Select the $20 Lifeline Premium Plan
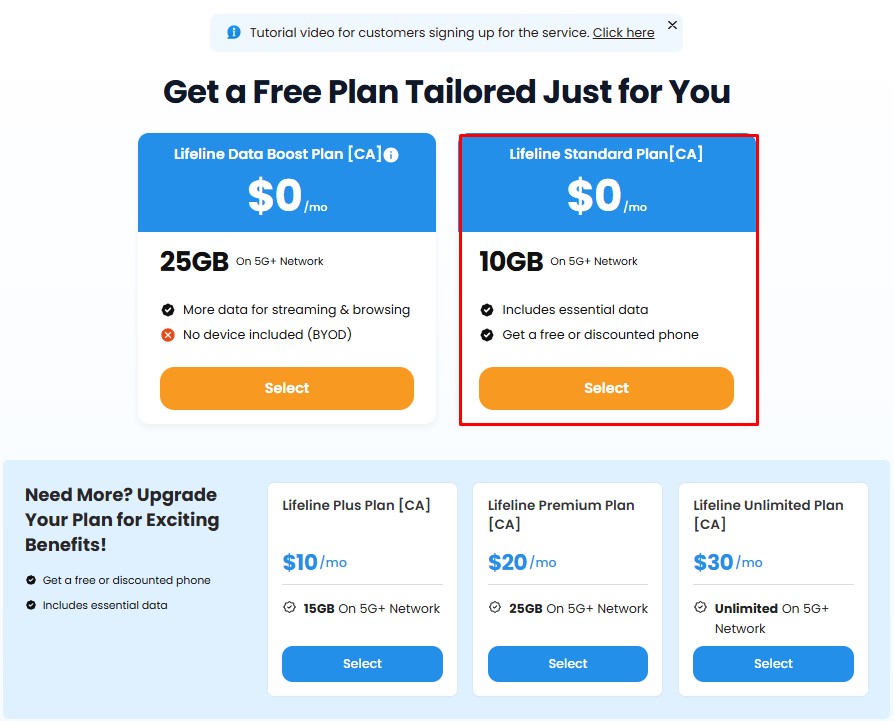 point(568,663)
